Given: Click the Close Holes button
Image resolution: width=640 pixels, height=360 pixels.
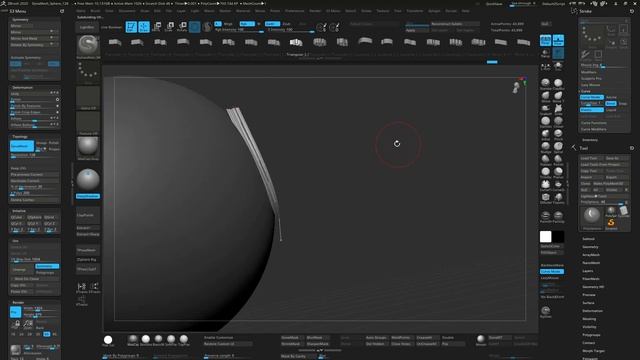Looking at the screenshot, I should click(x=401, y=344).
